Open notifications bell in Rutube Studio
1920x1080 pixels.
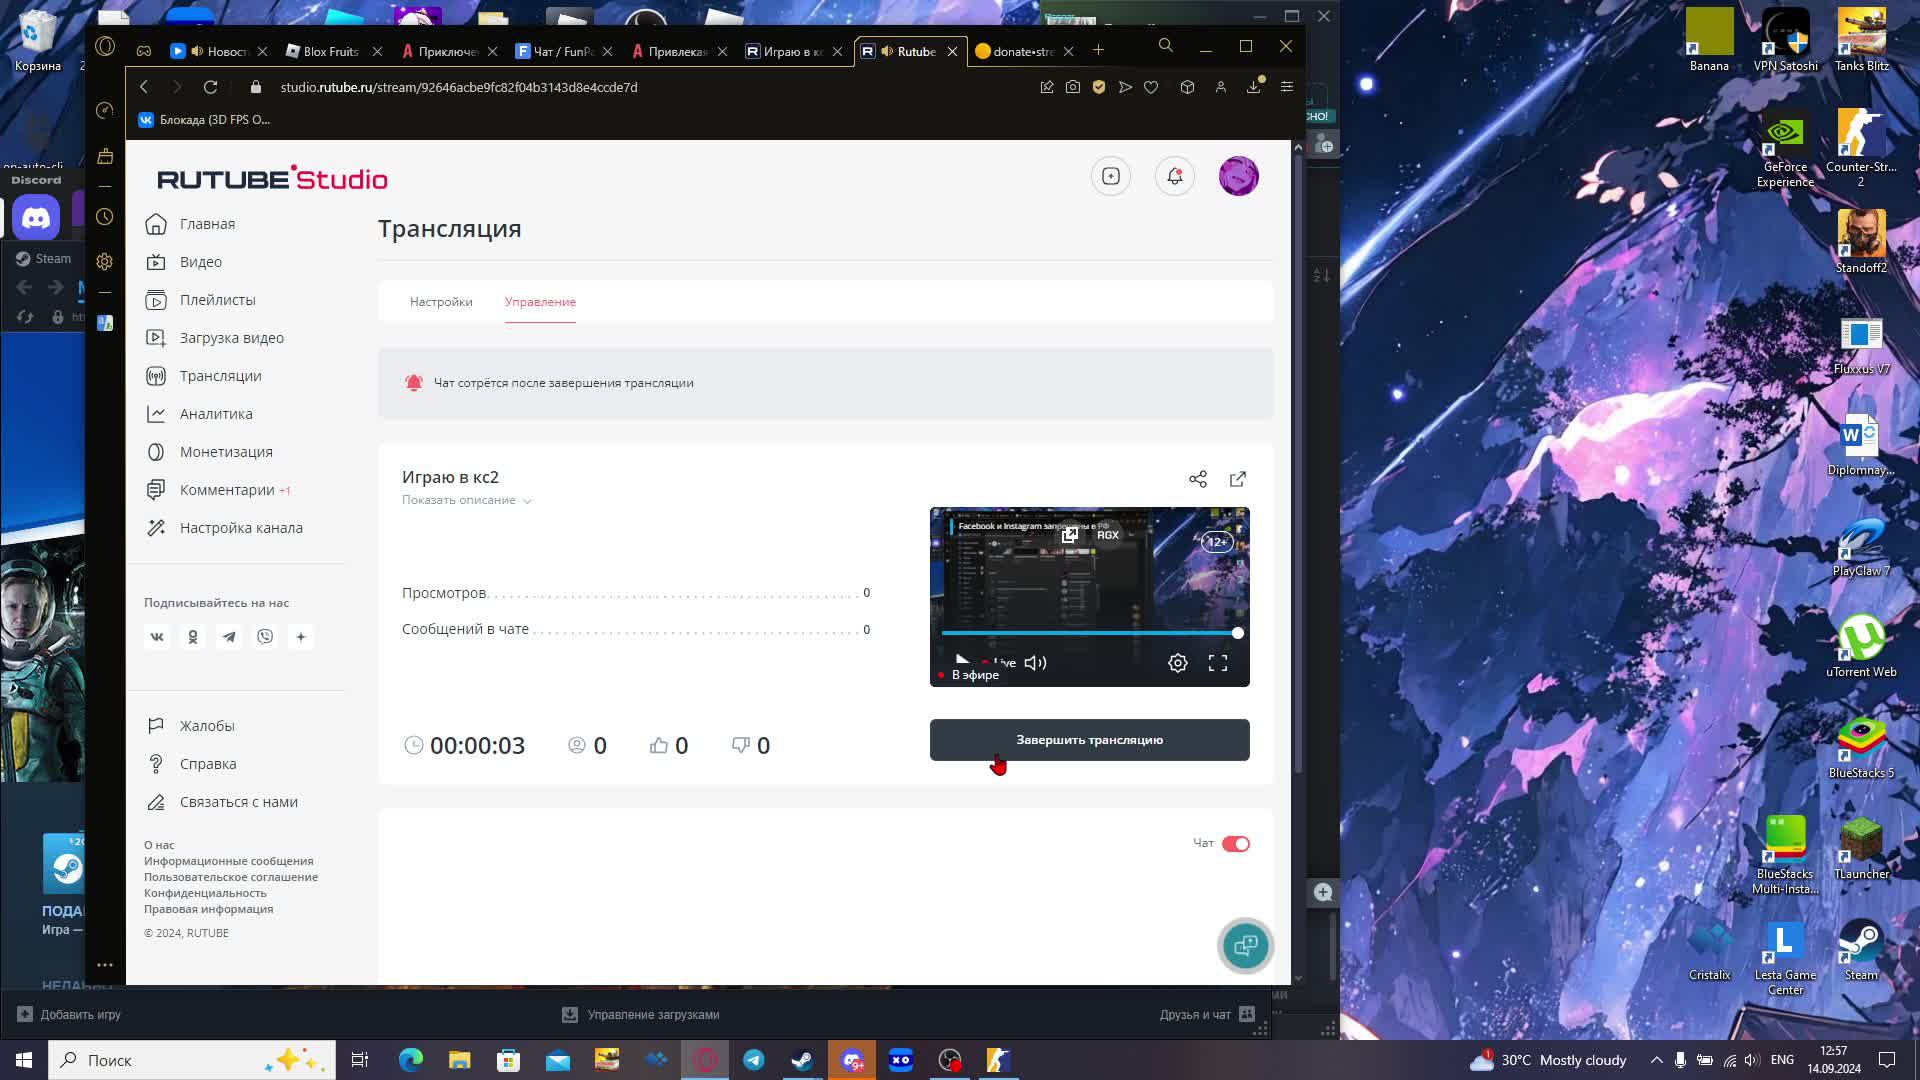point(1175,177)
